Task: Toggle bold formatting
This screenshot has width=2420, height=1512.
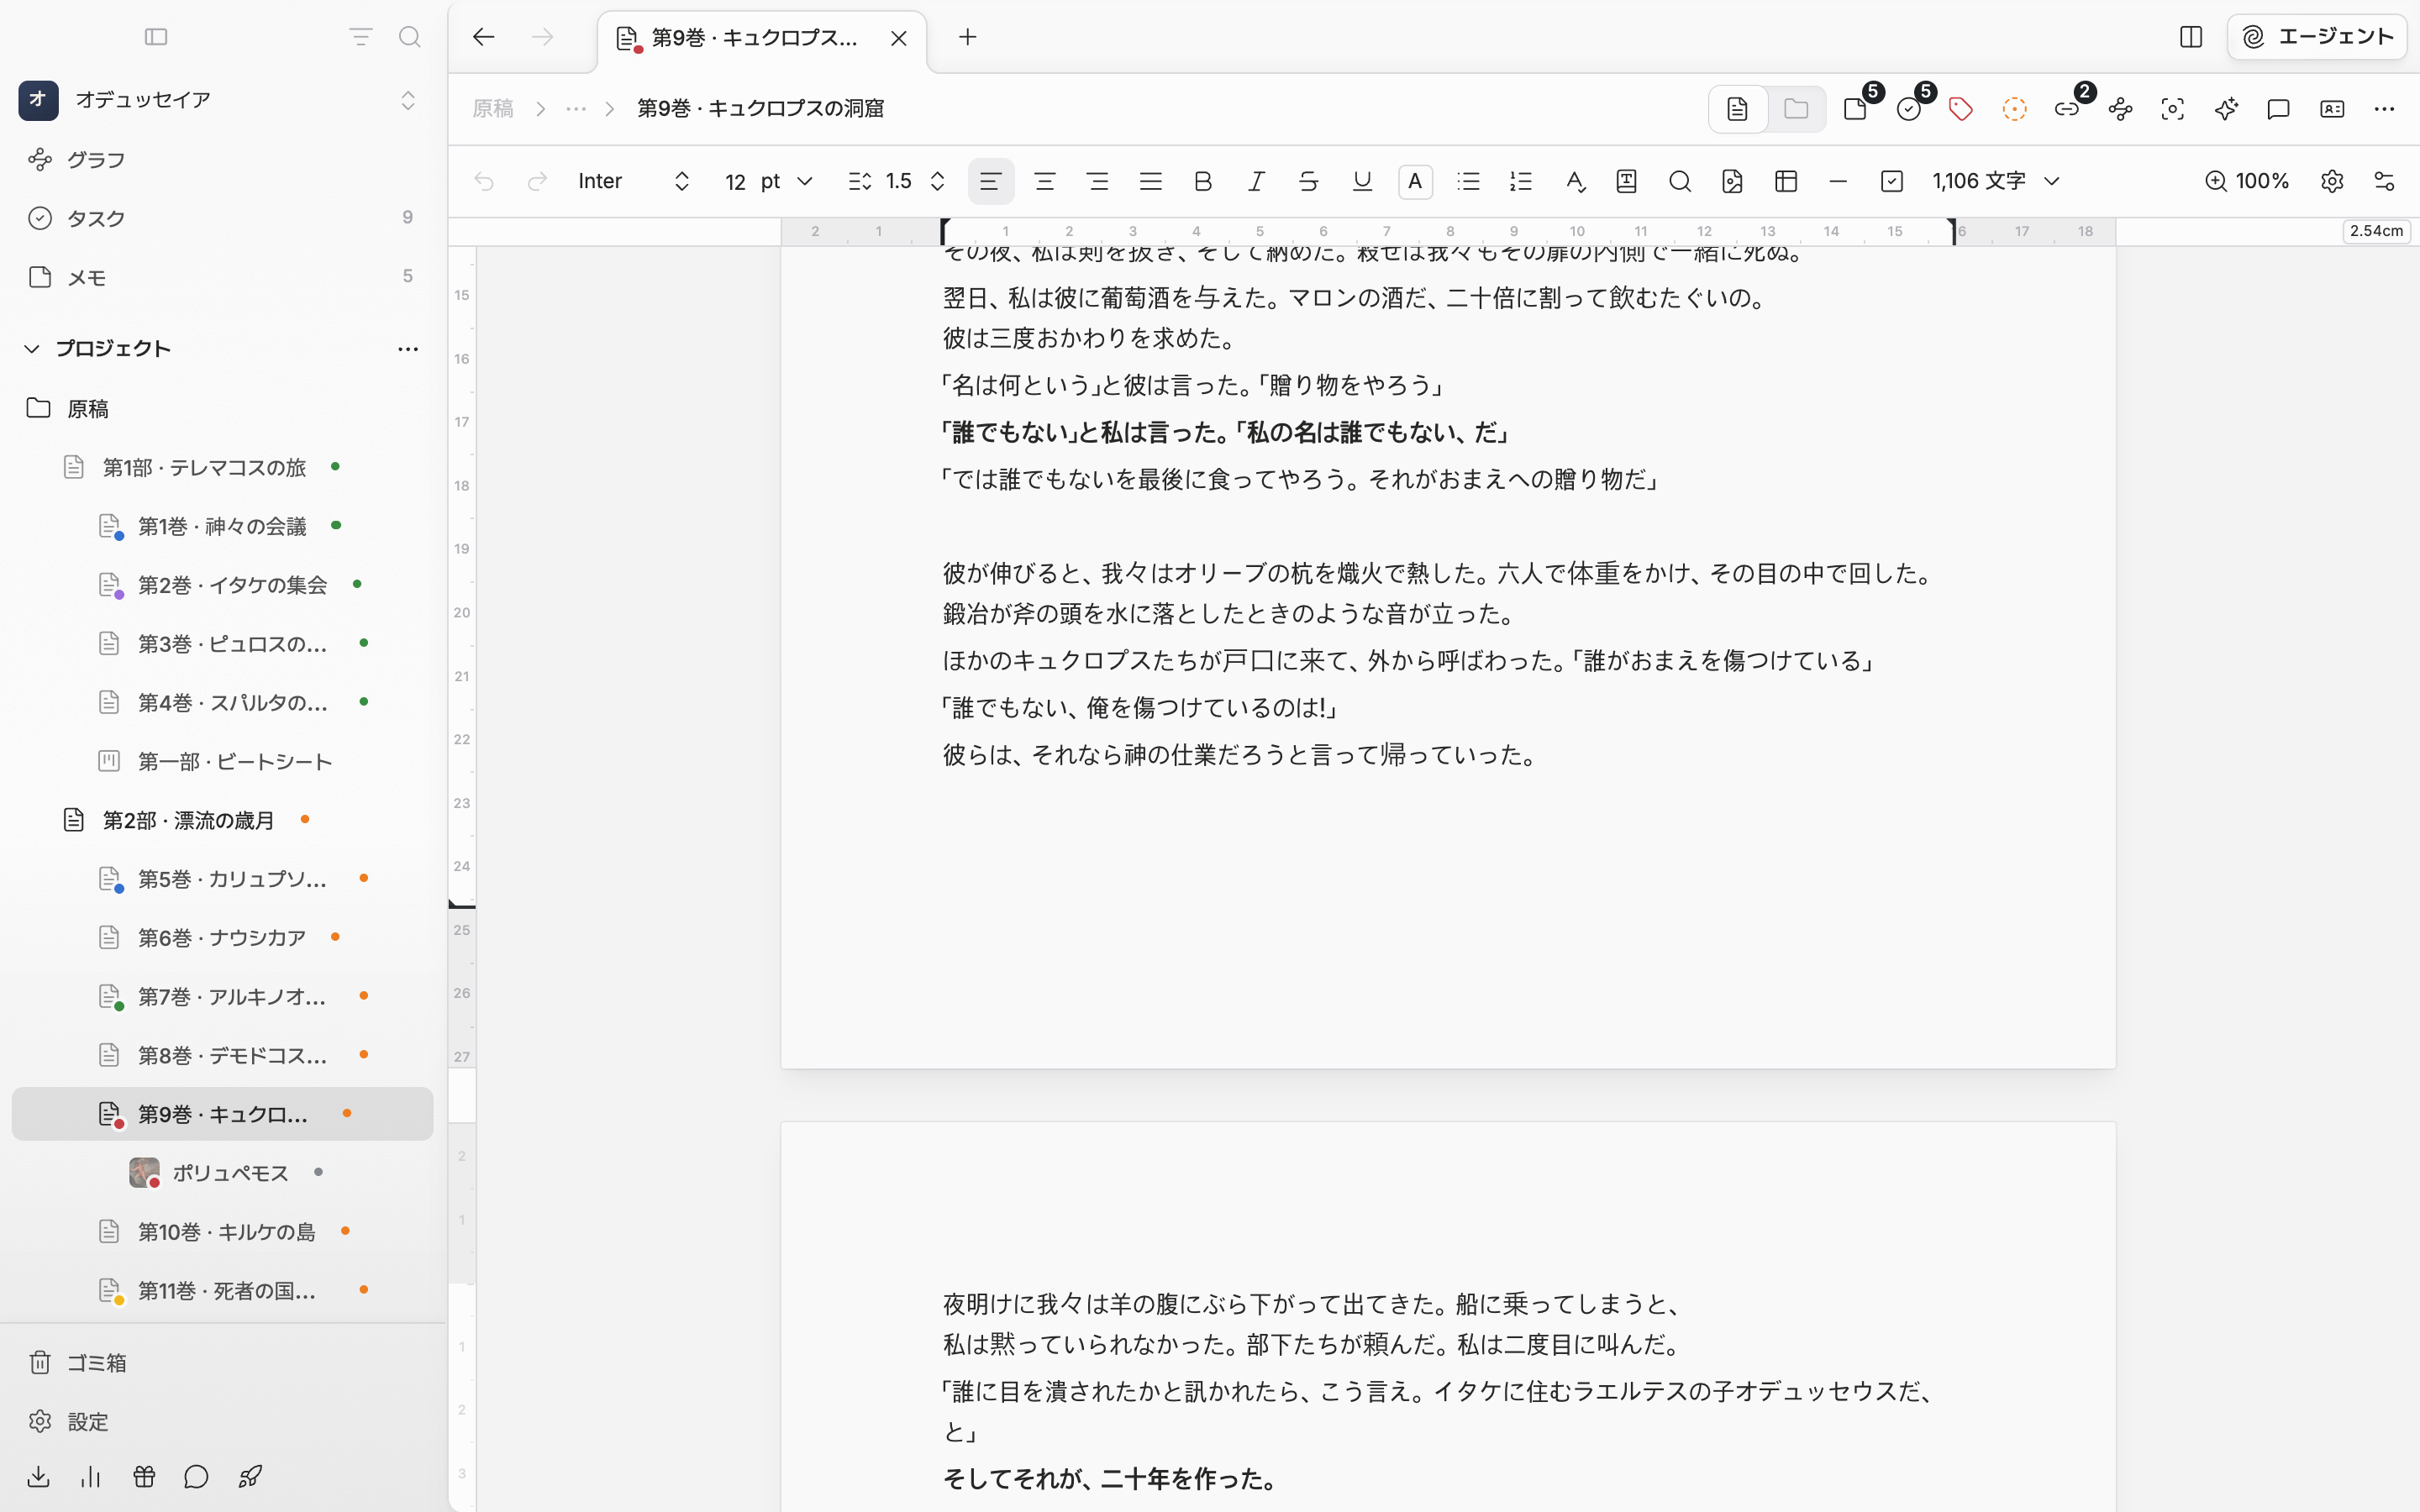Action: pyautogui.click(x=1203, y=181)
